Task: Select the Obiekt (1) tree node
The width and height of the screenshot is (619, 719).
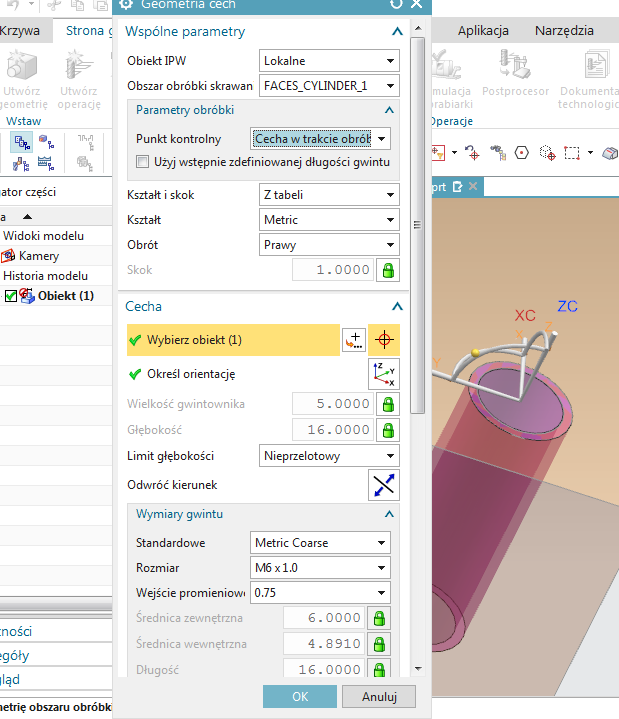Action: tap(66, 296)
